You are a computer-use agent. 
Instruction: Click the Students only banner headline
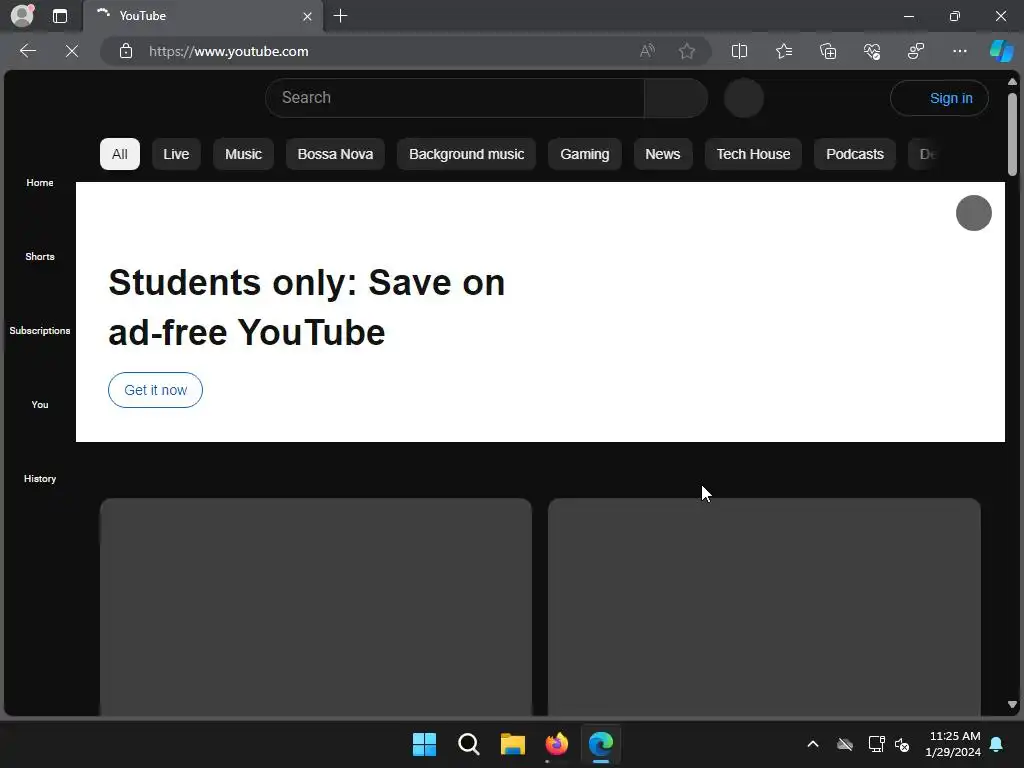[306, 307]
